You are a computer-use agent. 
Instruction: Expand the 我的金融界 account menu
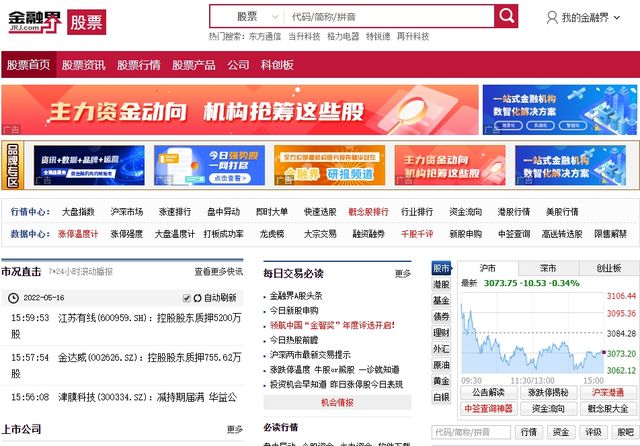pos(583,18)
